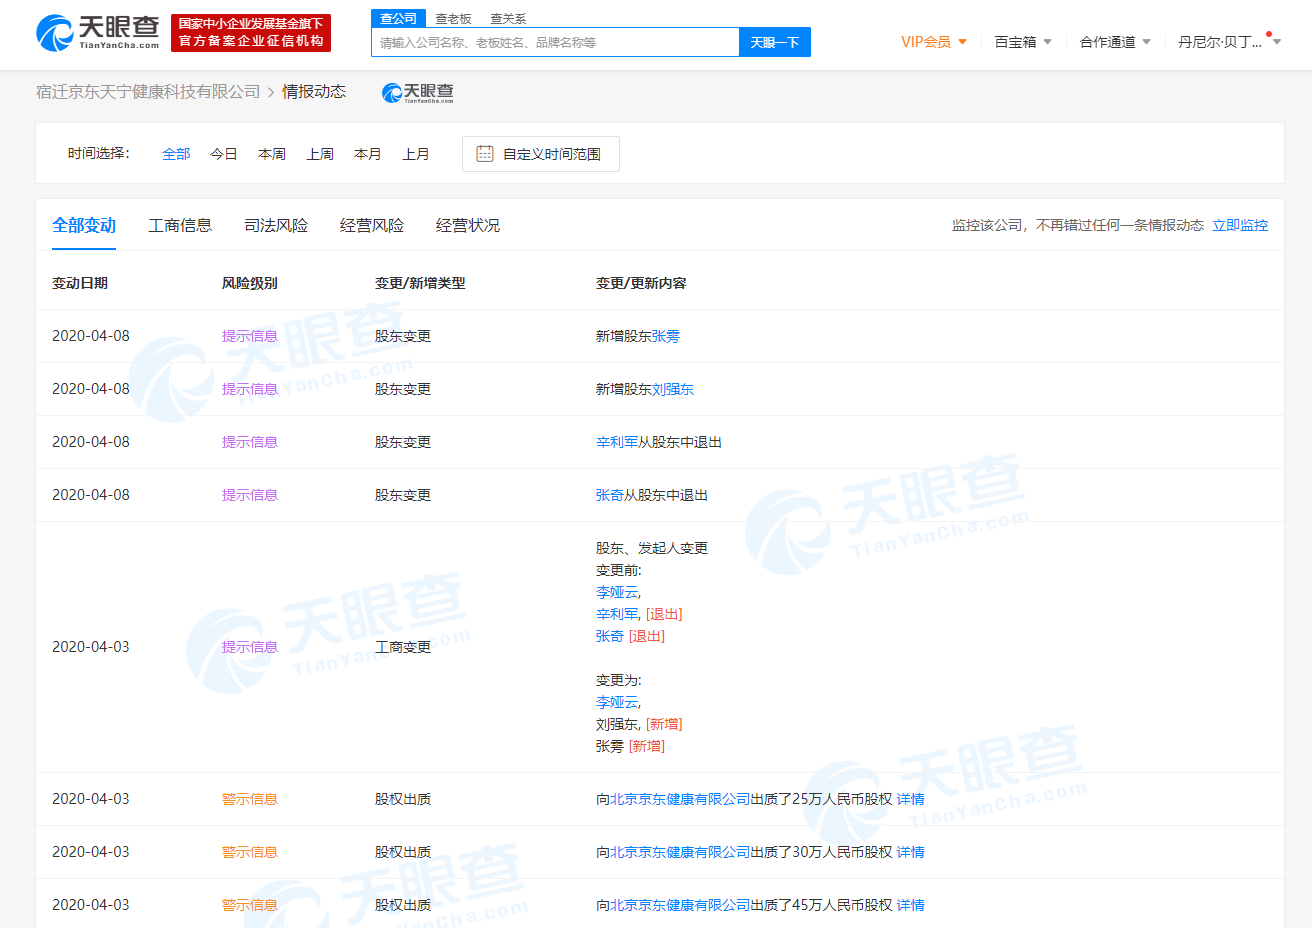Screen dimensions: 1312x928
Task: Open shareholder link 张雱 in first row
Action: point(666,336)
